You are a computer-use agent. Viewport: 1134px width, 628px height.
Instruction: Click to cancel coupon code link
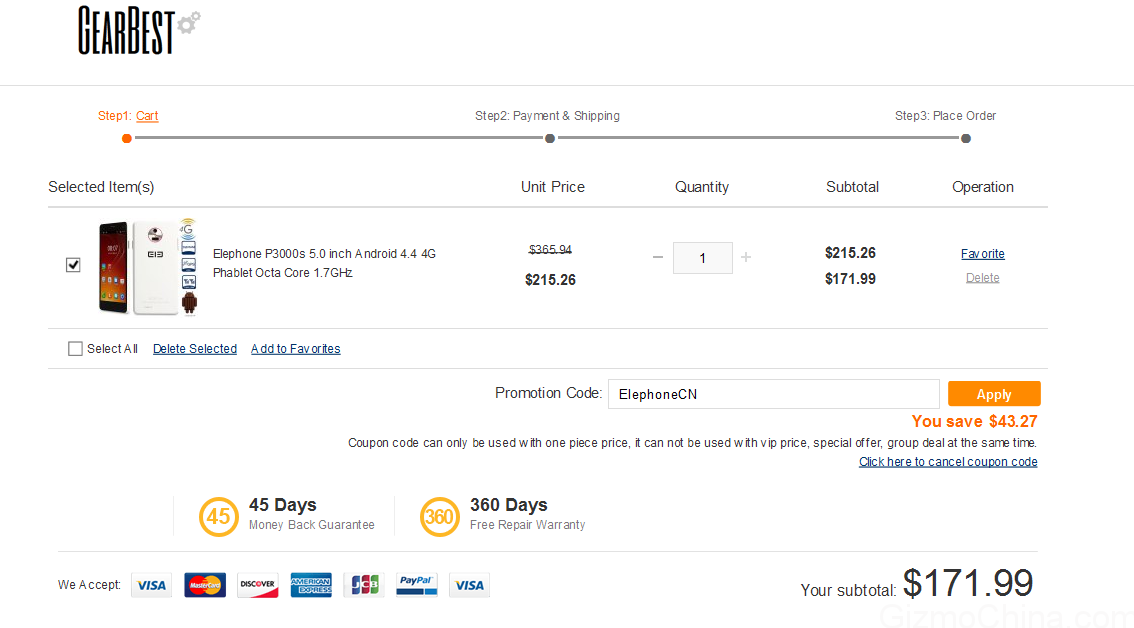coord(948,462)
